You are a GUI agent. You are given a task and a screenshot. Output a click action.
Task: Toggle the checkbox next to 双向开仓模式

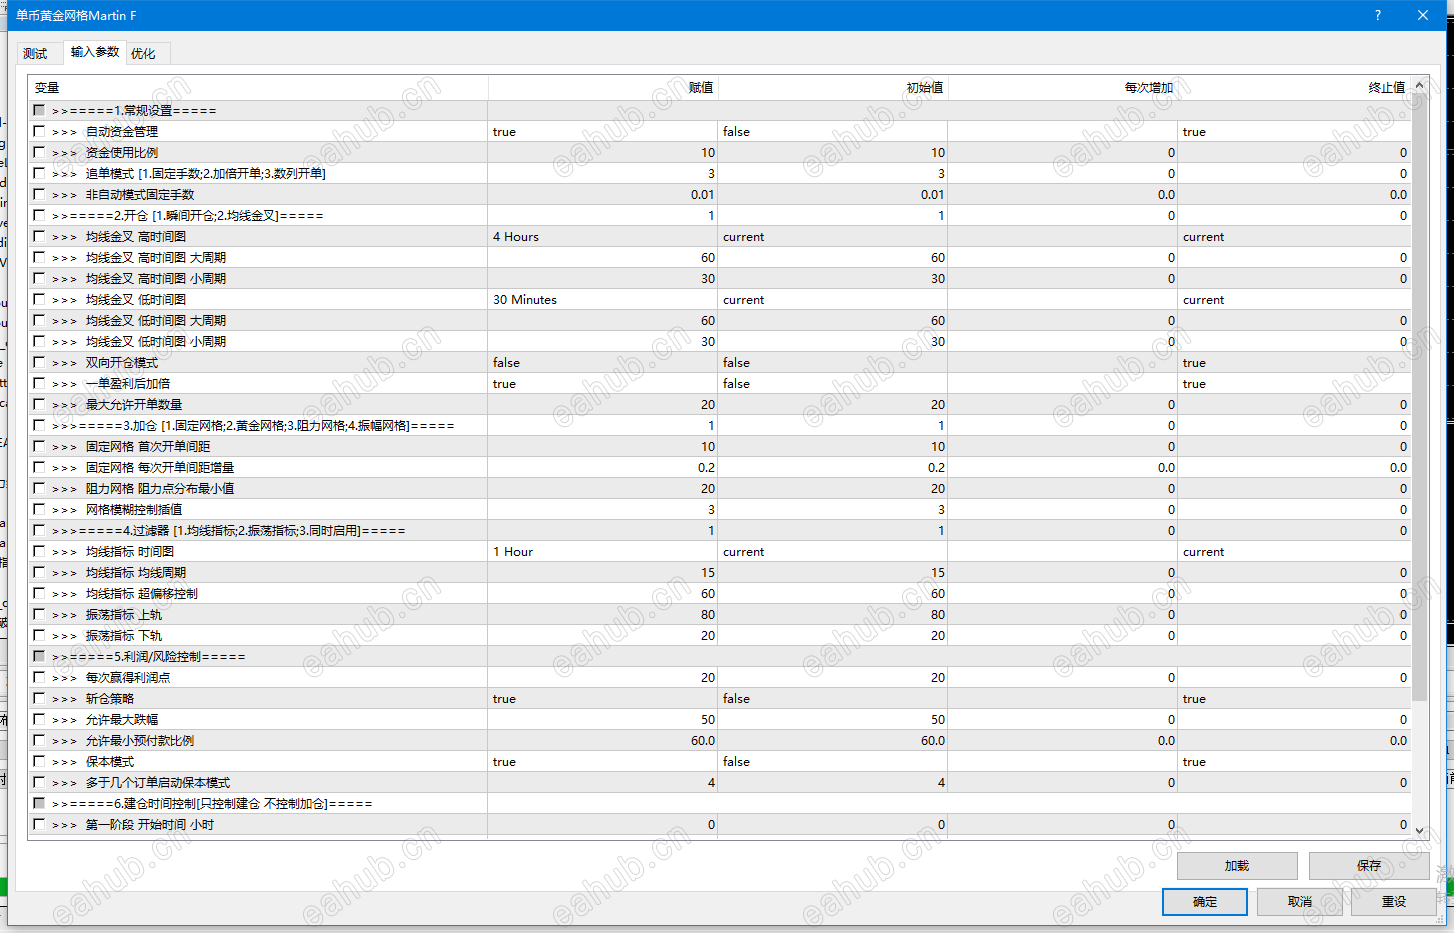coord(39,362)
